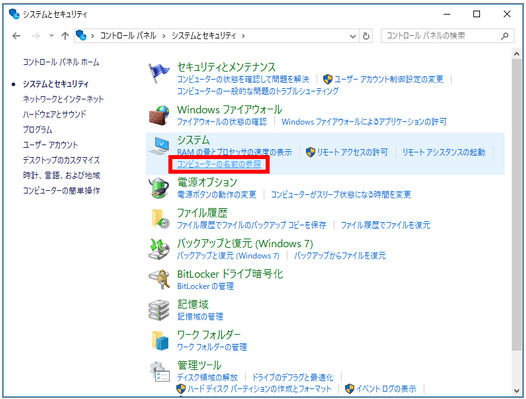Open プログラム category
The height and width of the screenshot is (399, 526).
coord(38,130)
